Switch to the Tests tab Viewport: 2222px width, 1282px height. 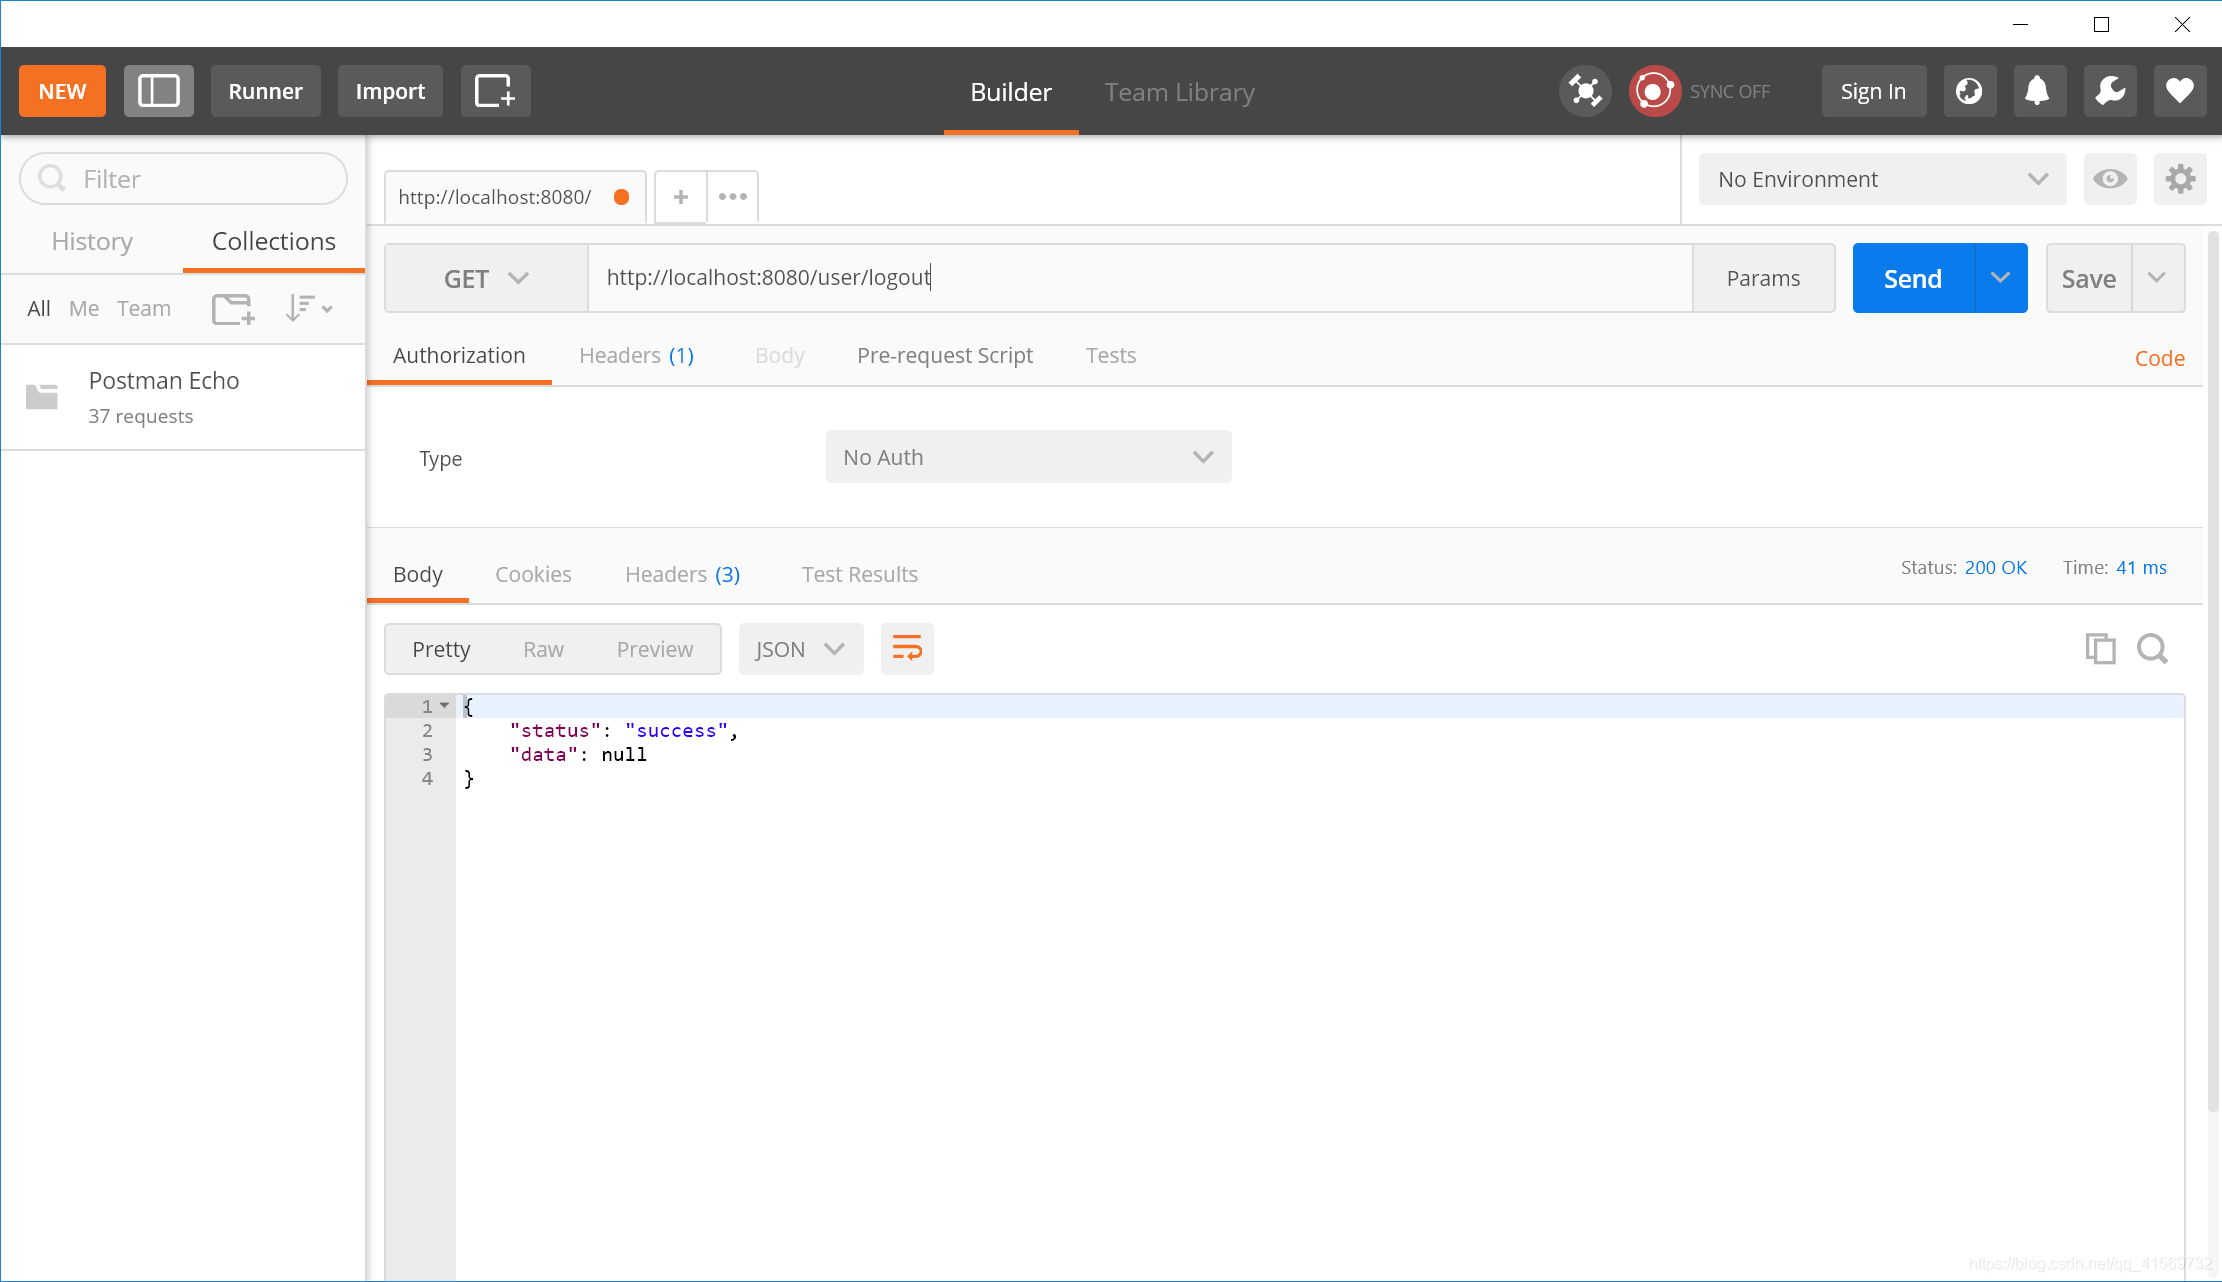pos(1111,354)
